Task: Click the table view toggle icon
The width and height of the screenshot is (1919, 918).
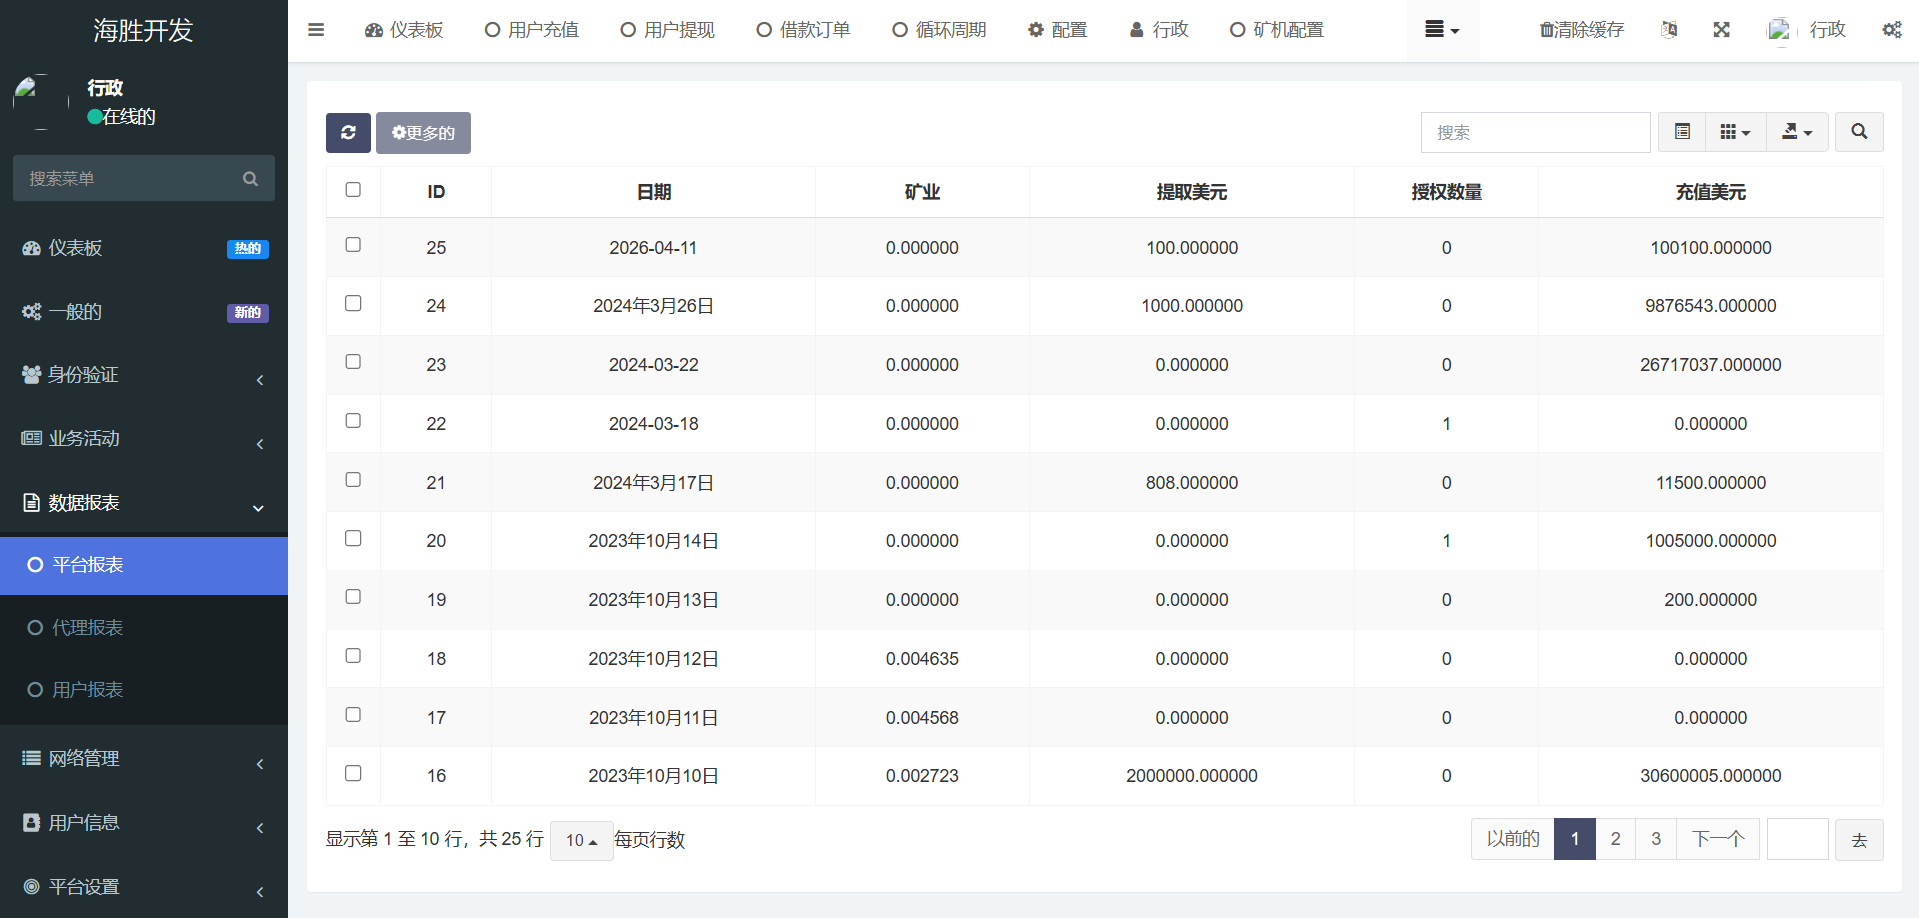Action: click(1682, 132)
